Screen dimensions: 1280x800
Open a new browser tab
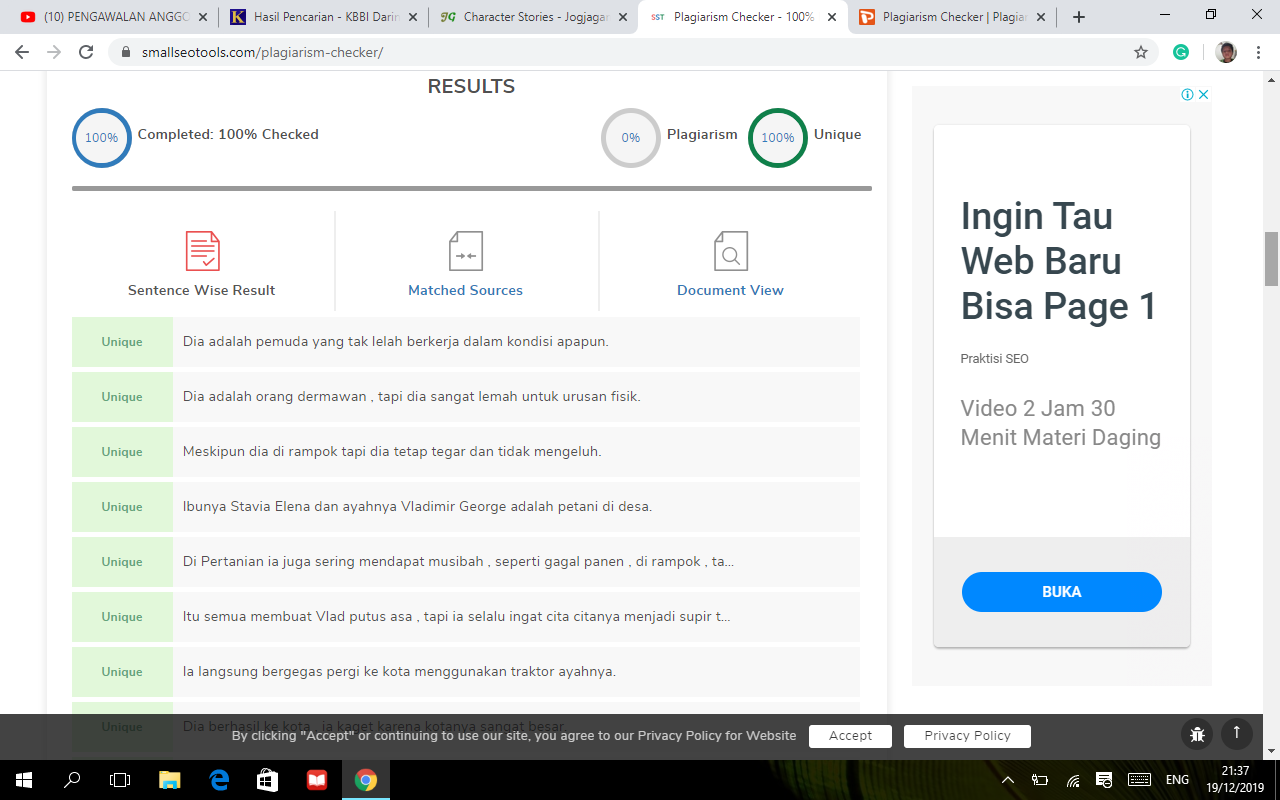pyautogui.click(x=1078, y=17)
